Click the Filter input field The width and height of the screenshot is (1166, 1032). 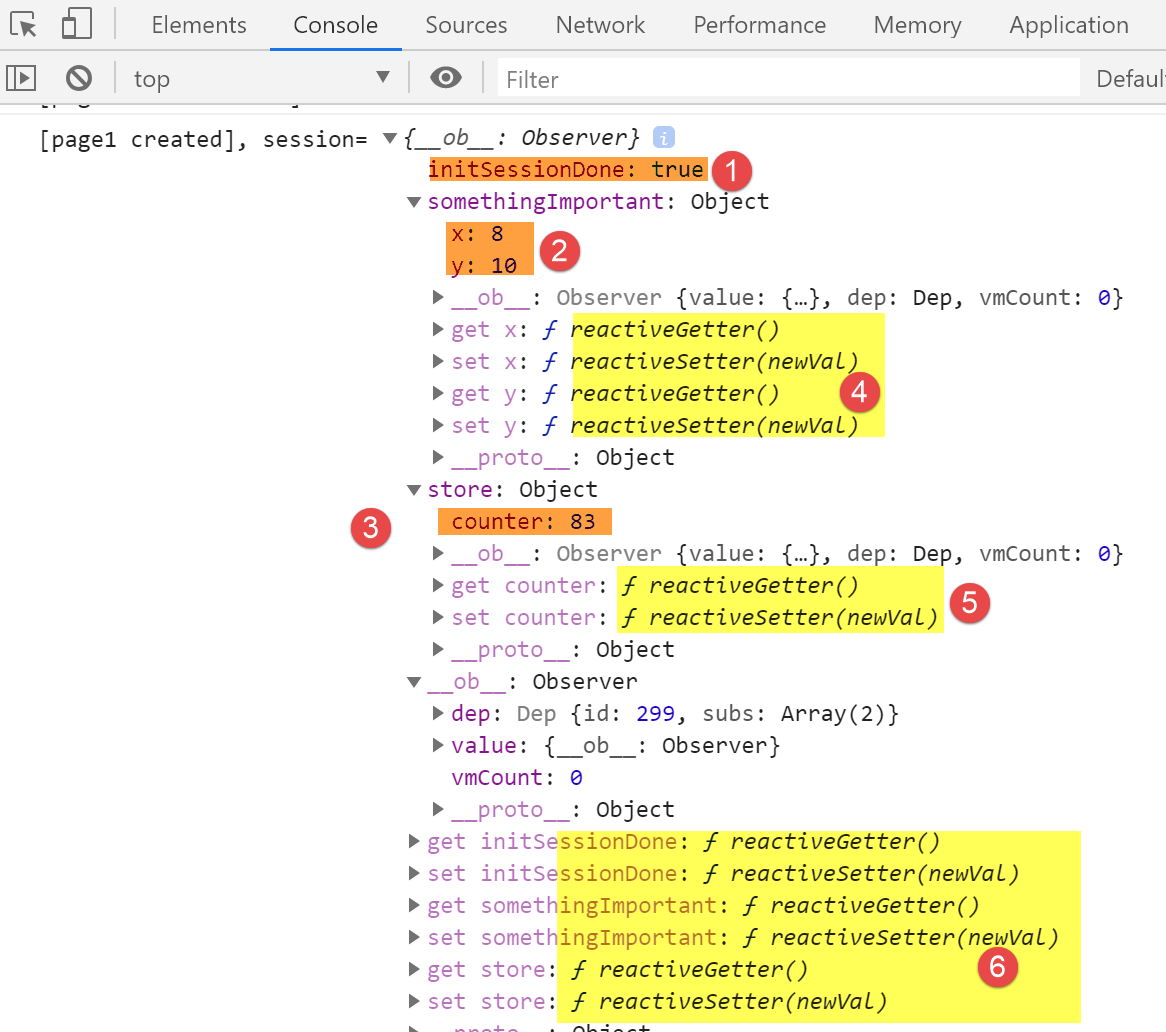coord(788,79)
